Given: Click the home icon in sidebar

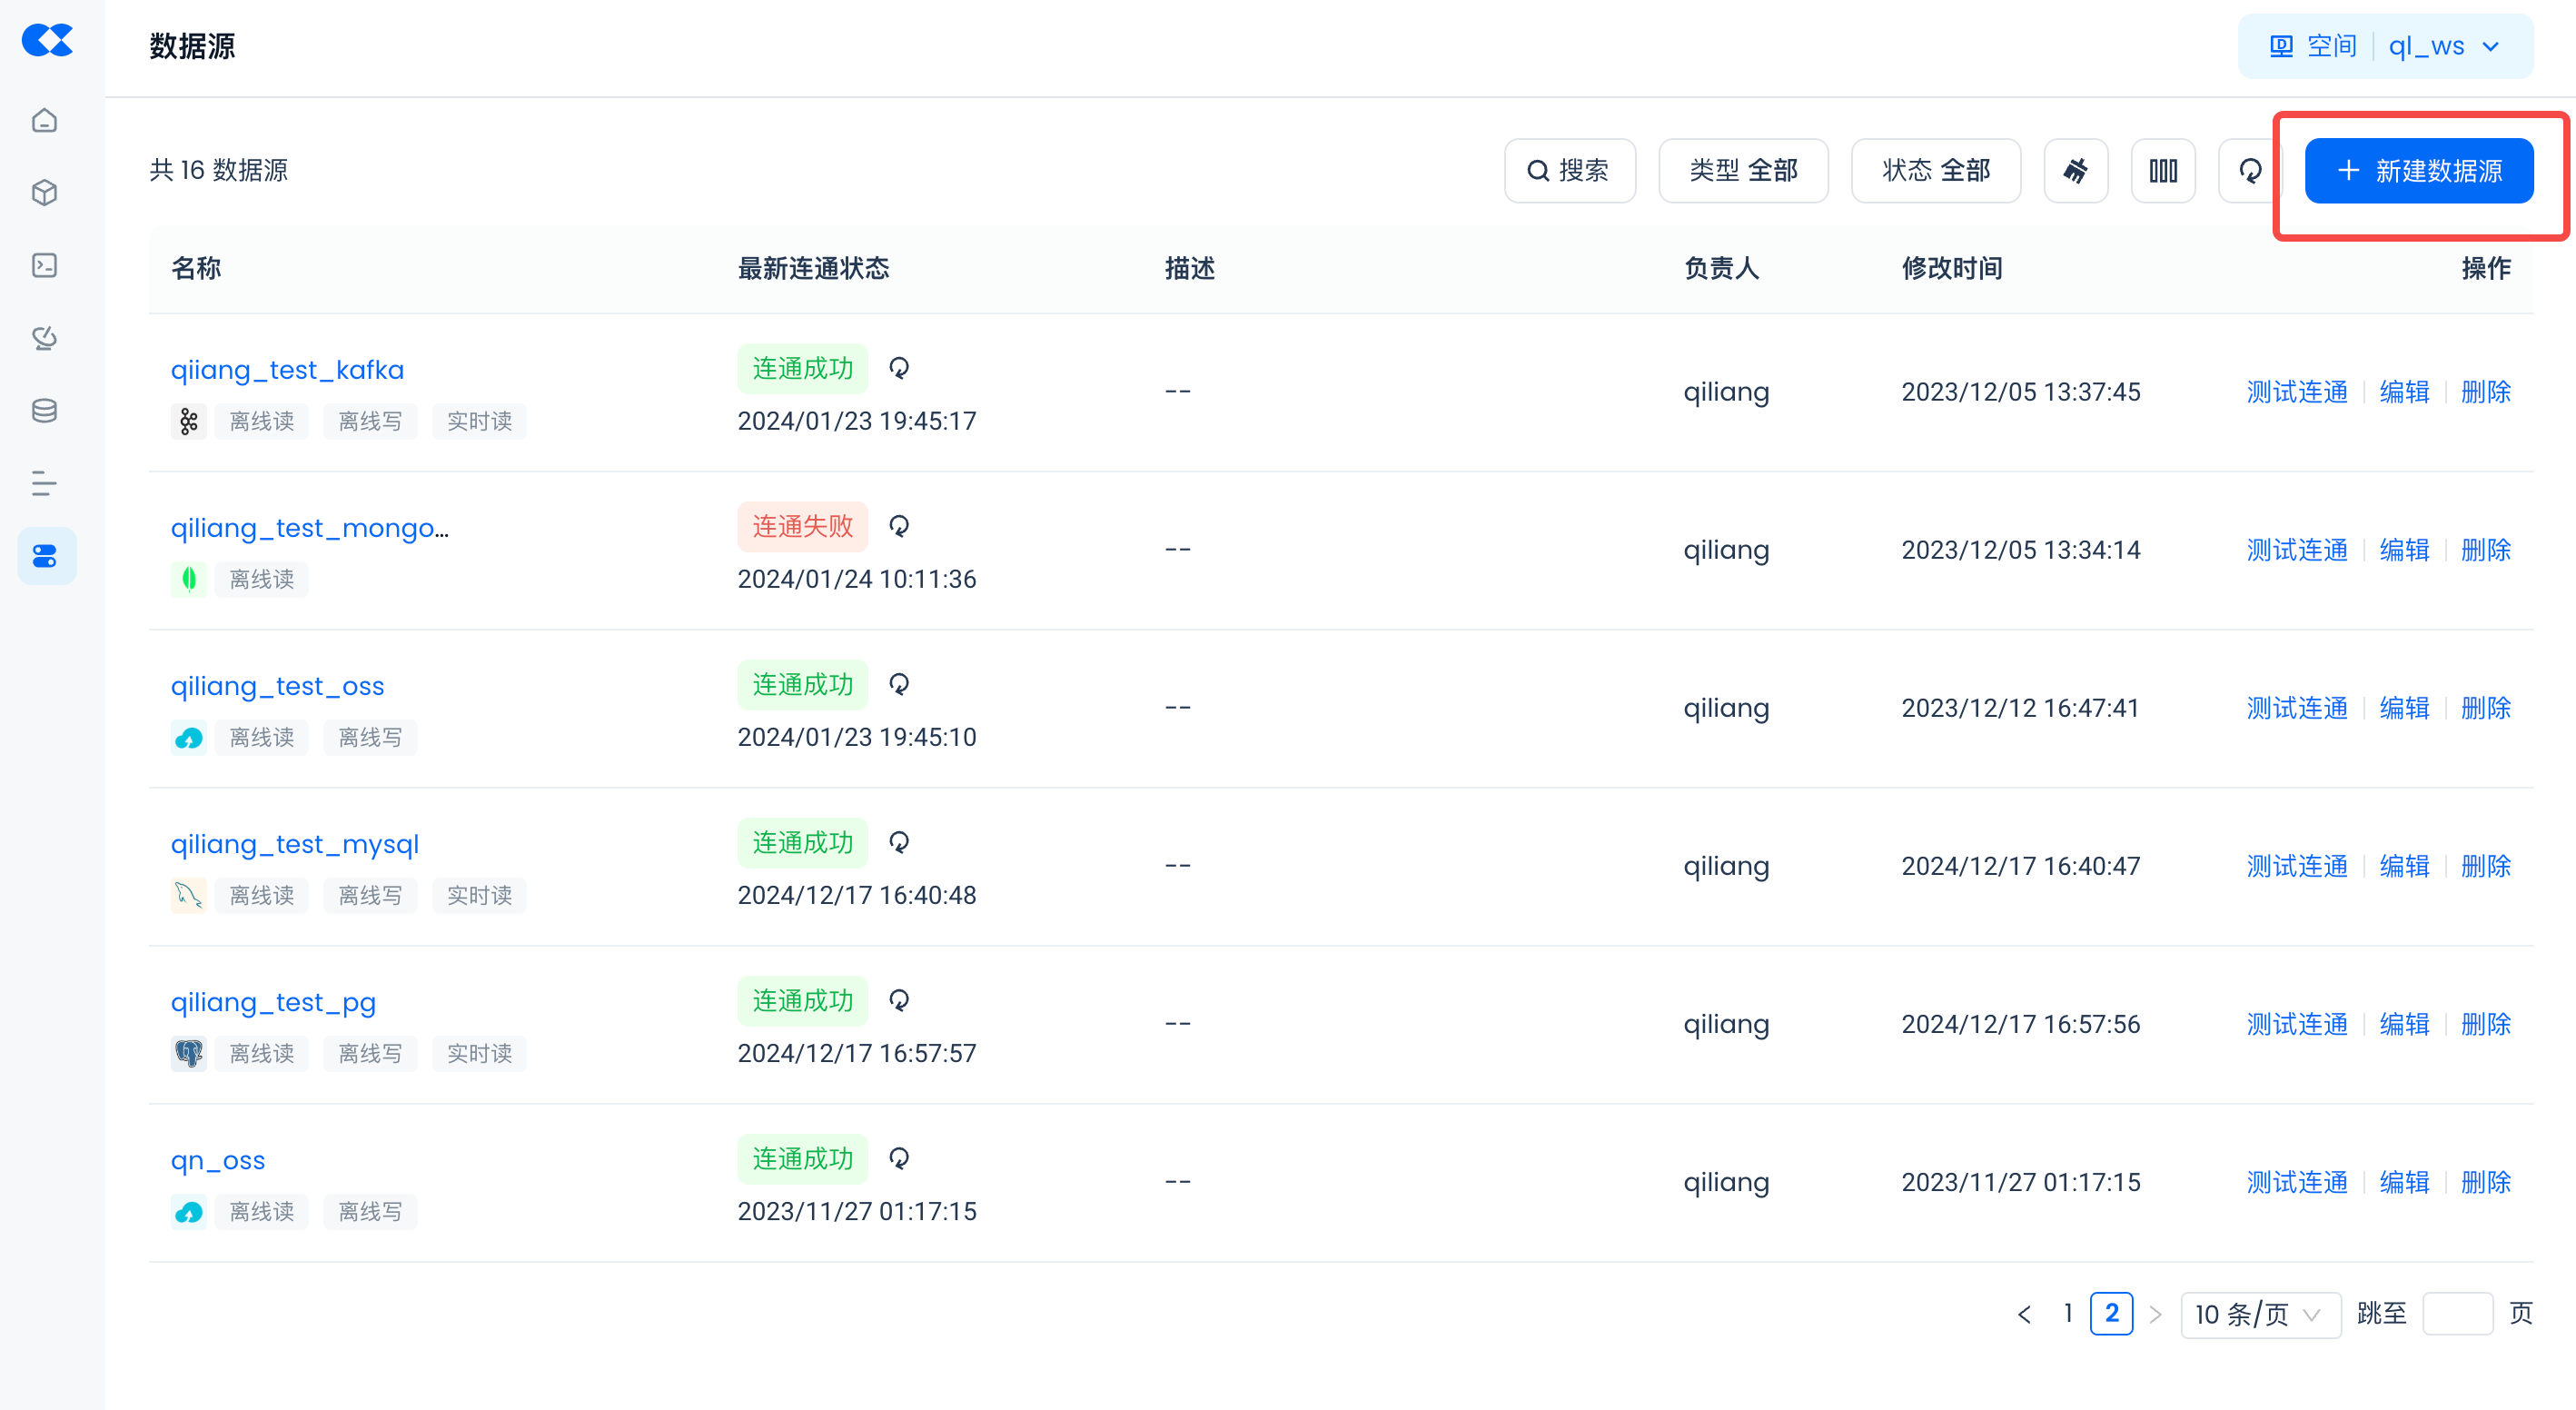Looking at the screenshot, I should tap(45, 121).
